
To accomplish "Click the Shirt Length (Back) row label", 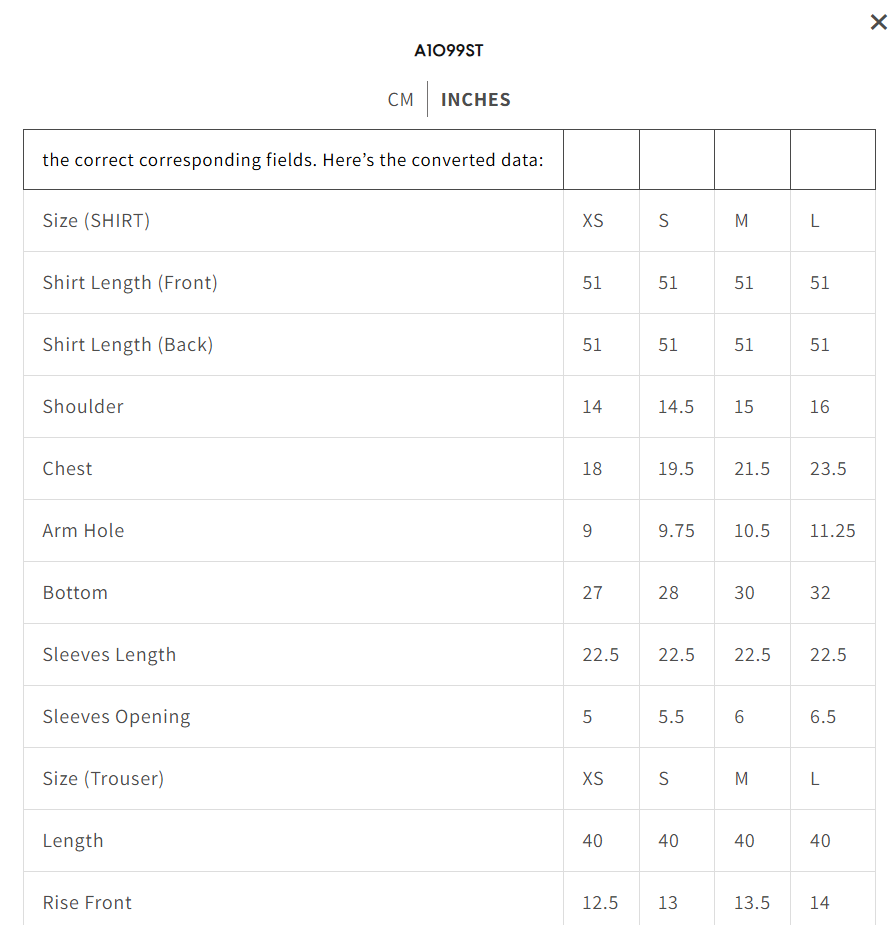I will [128, 345].
